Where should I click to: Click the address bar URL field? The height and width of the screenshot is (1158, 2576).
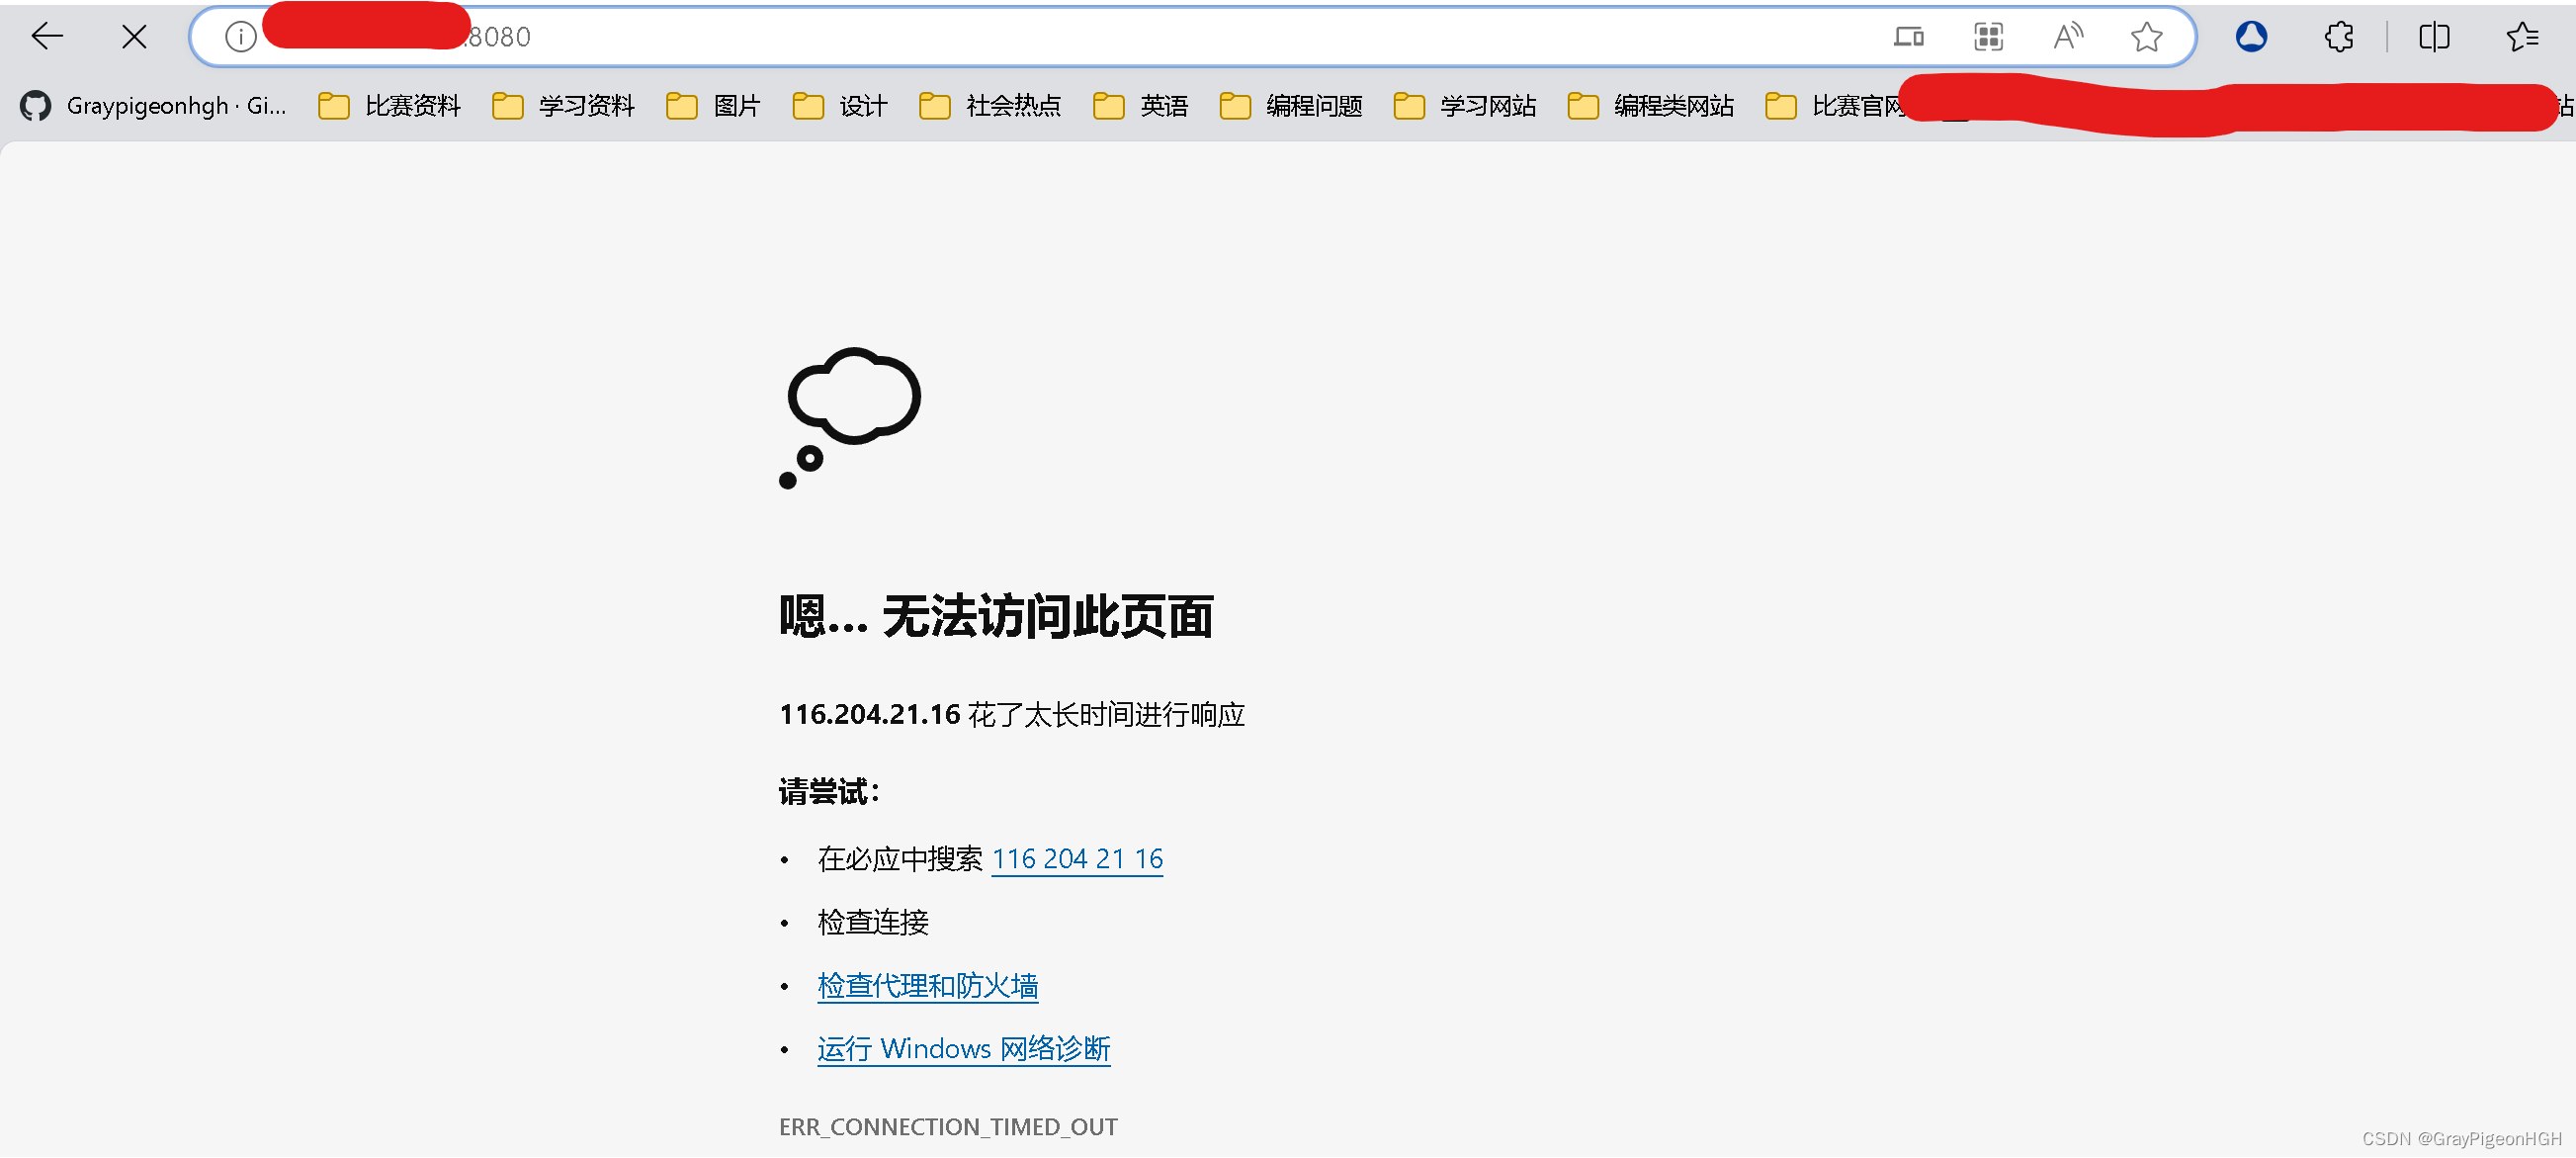(x=1100, y=37)
